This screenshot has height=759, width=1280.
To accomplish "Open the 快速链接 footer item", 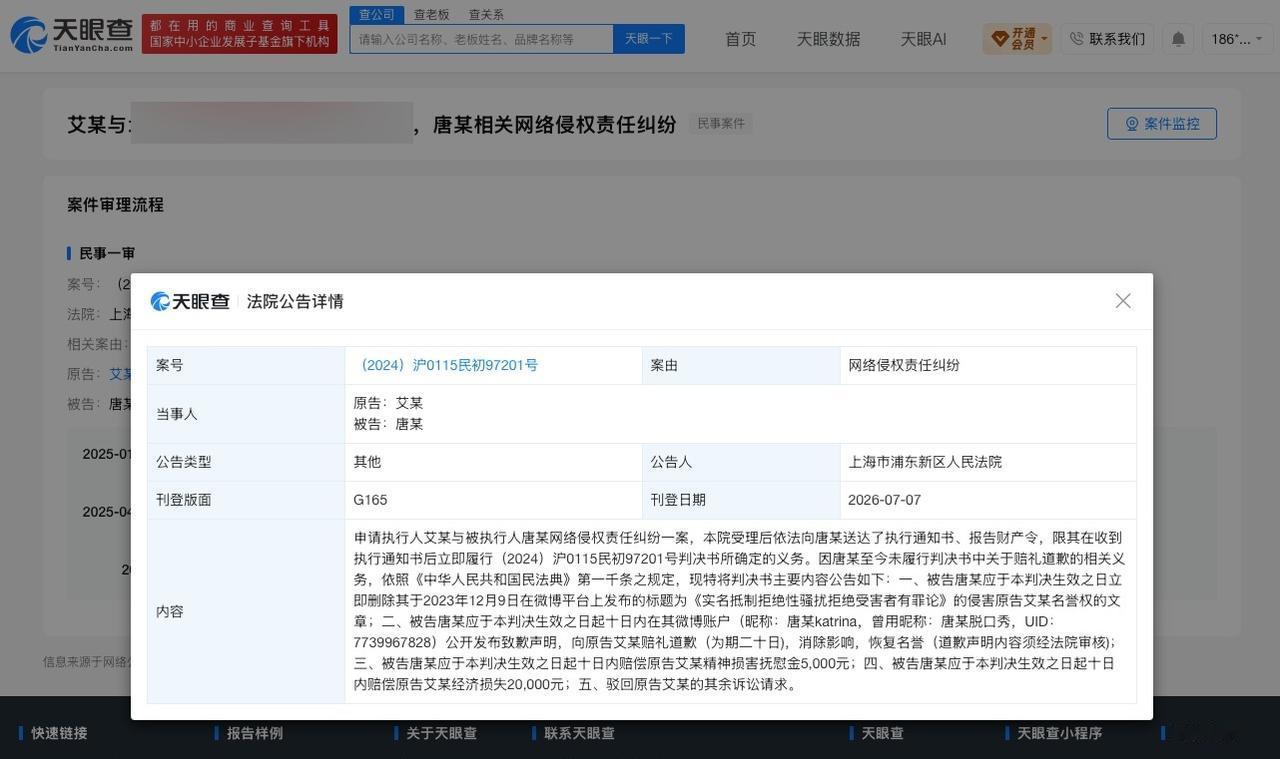I will (x=59, y=733).
